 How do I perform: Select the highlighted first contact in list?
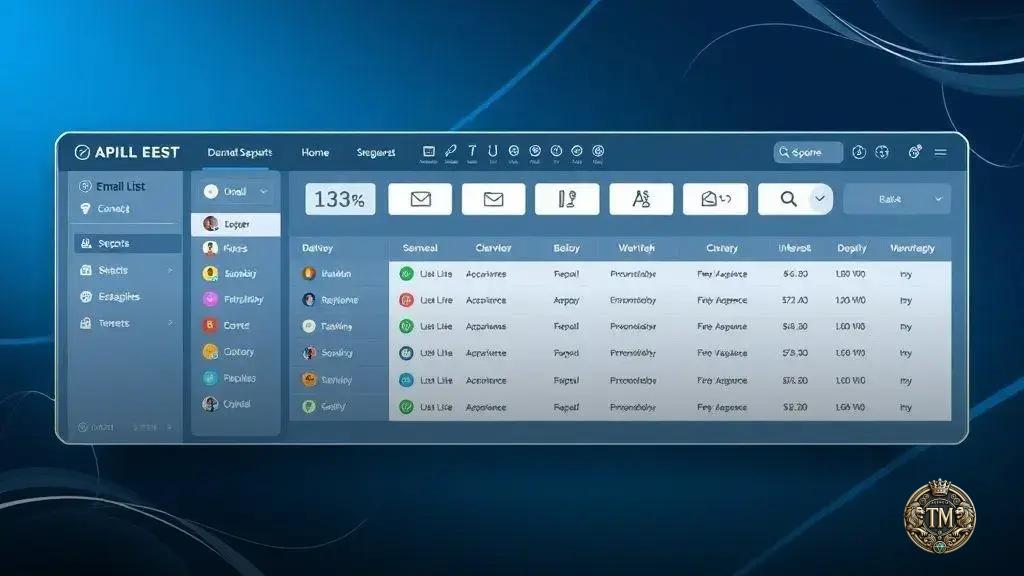pos(236,225)
